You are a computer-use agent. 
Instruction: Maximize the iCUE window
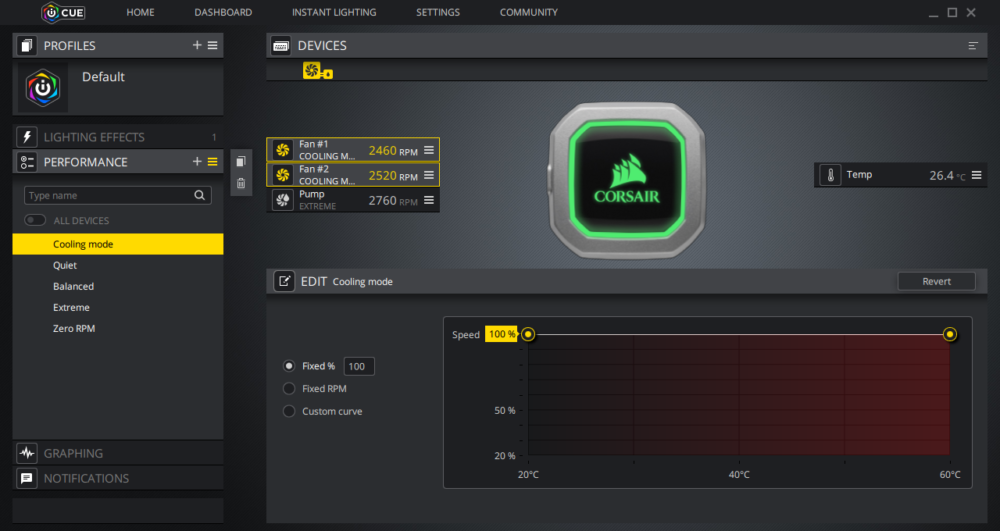pyautogui.click(x=952, y=12)
